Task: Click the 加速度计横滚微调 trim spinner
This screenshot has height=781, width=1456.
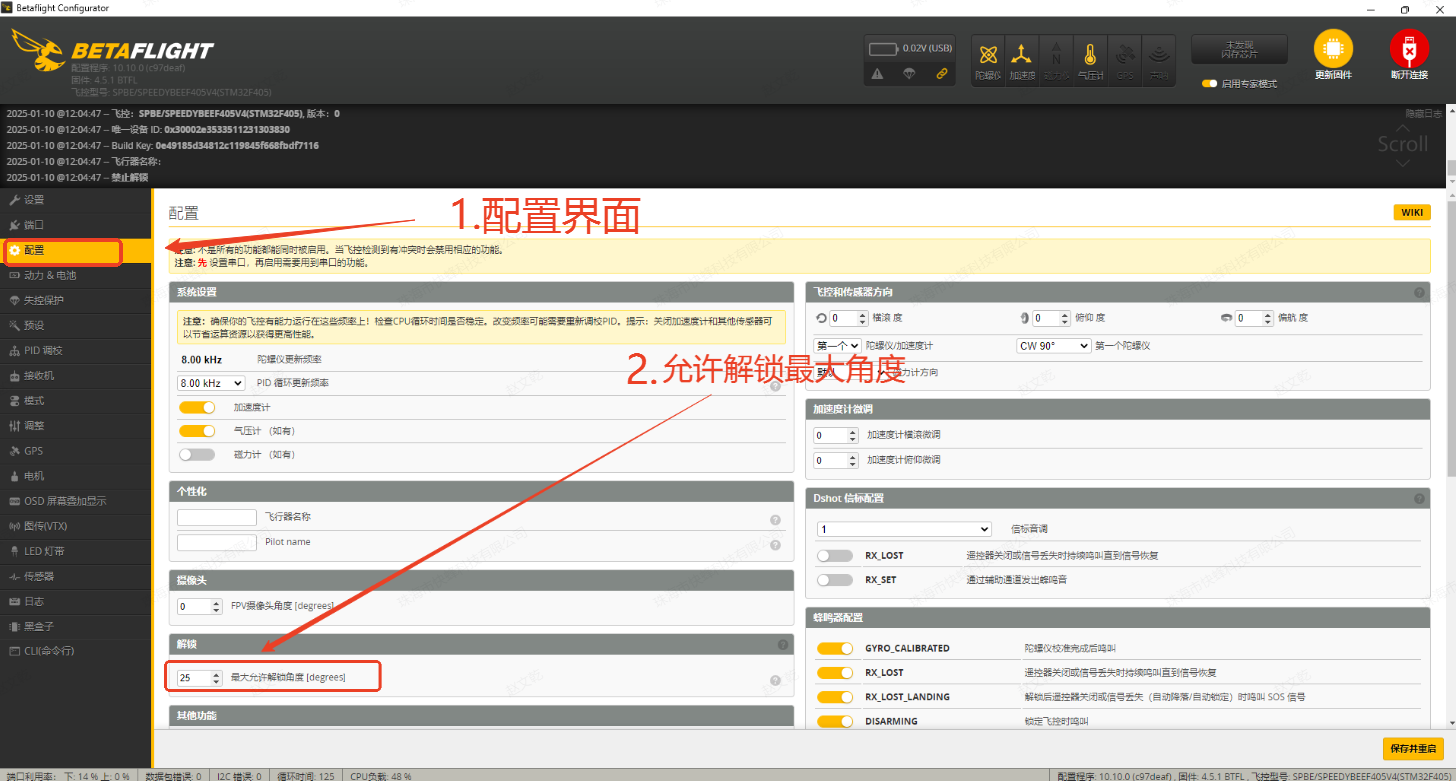Action: tap(836, 435)
